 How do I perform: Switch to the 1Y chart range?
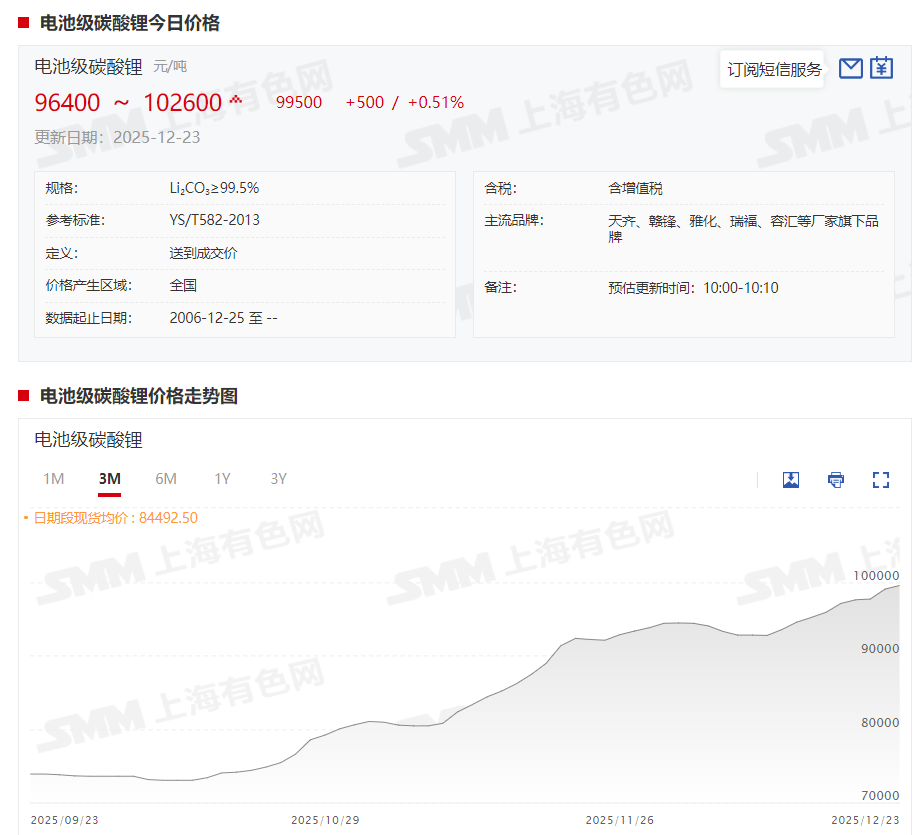(222, 479)
